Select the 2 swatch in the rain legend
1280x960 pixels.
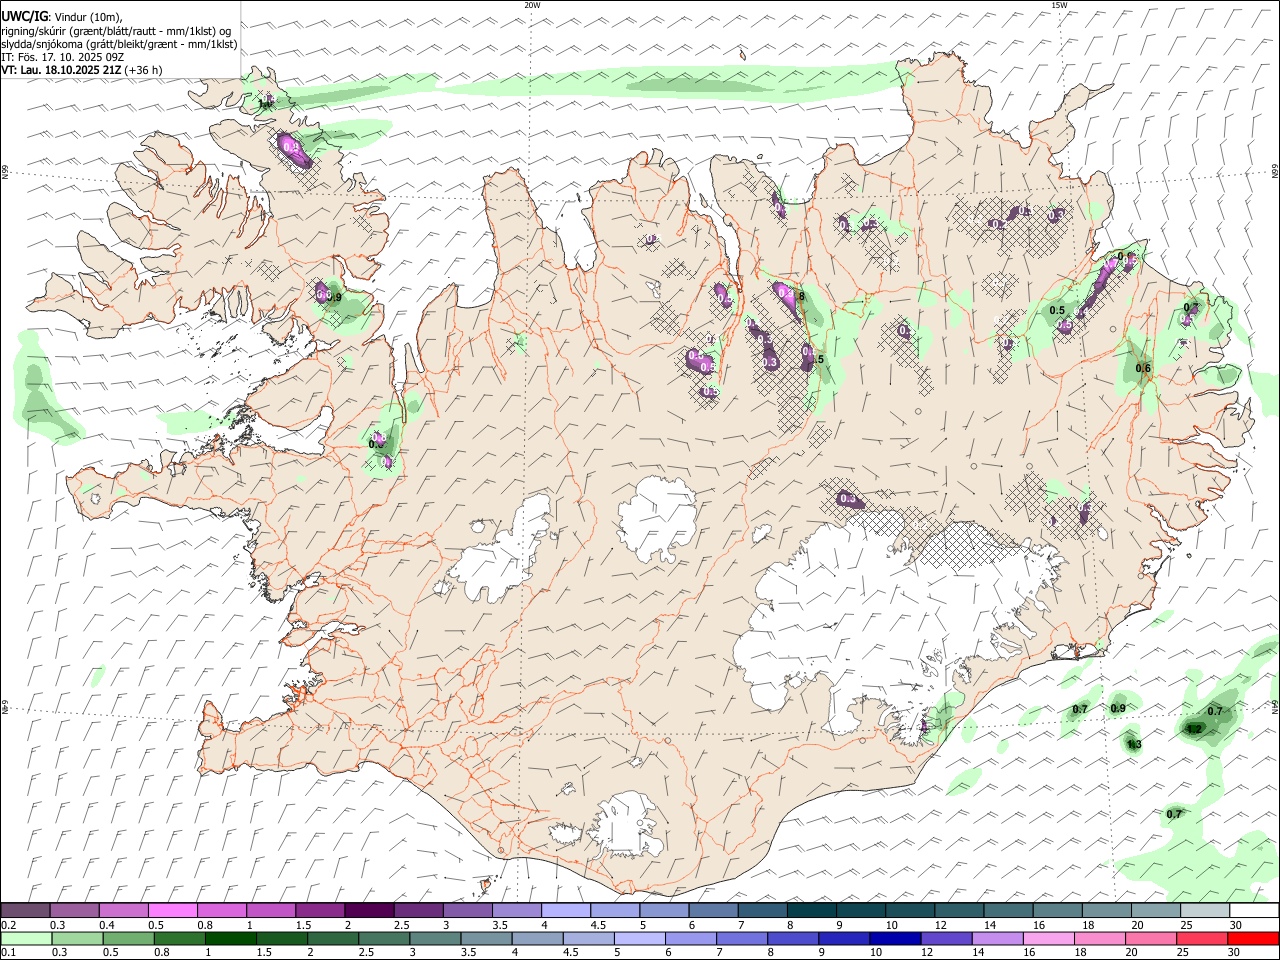point(332,939)
